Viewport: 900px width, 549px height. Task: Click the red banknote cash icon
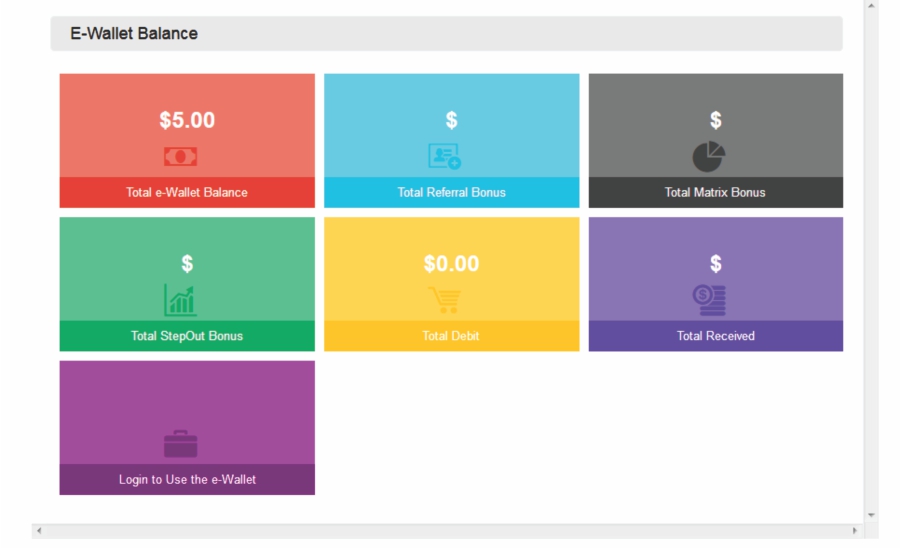pos(180,157)
